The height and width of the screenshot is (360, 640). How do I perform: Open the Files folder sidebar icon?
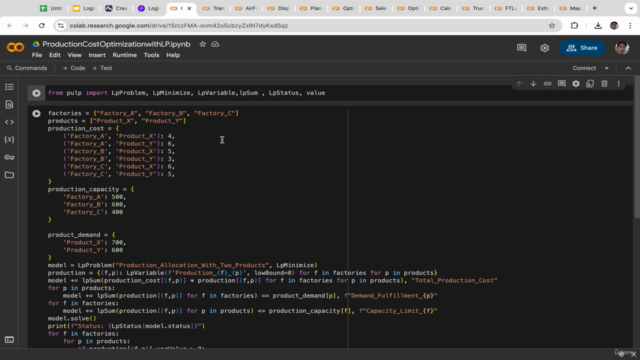9,175
